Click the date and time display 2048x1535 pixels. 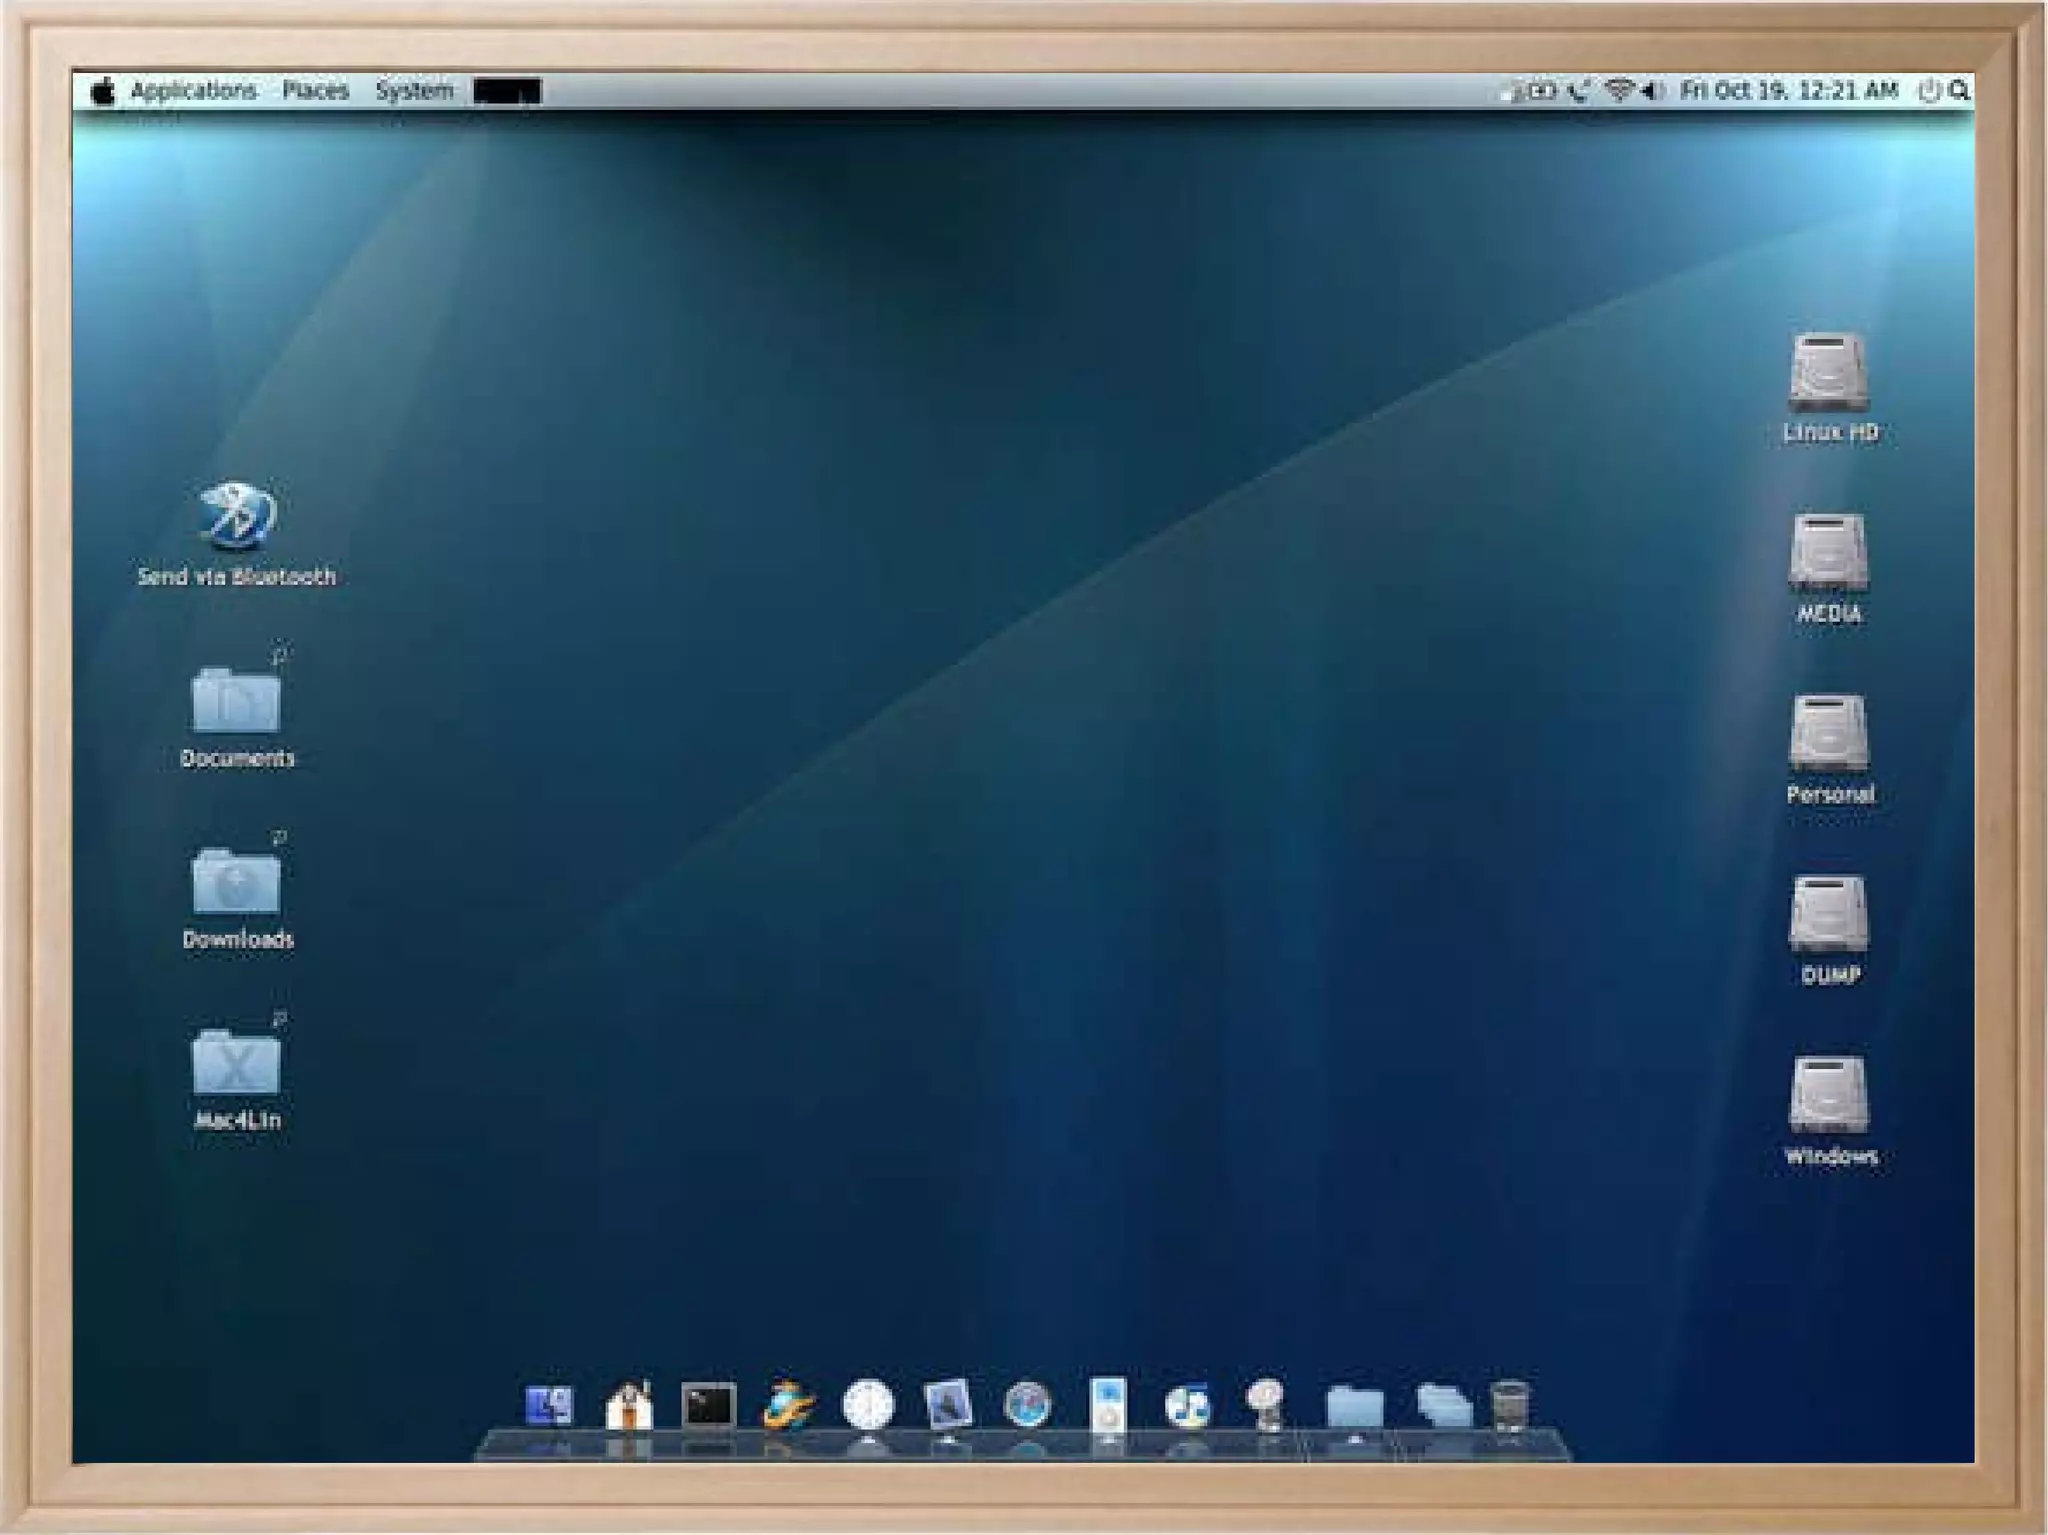(x=1788, y=90)
